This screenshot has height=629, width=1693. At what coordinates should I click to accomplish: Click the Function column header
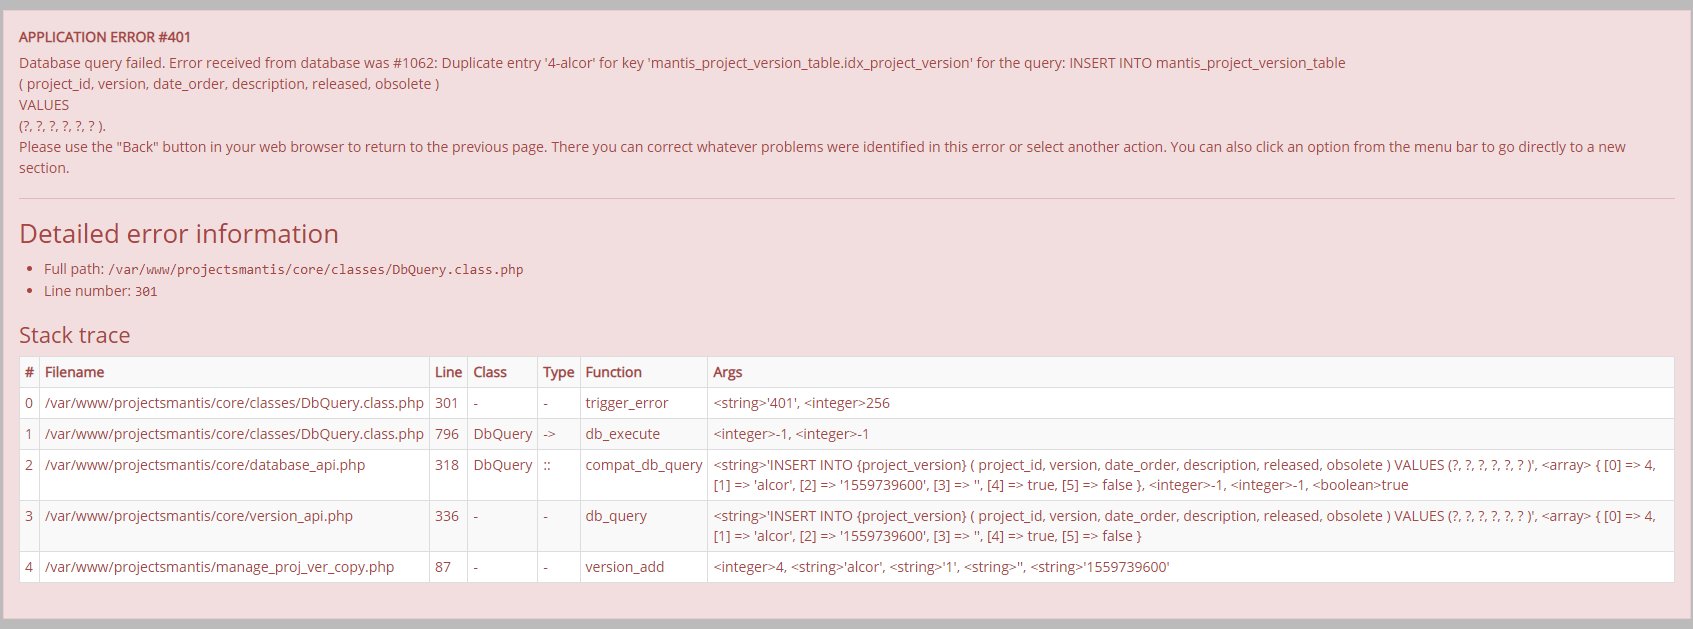pos(613,372)
